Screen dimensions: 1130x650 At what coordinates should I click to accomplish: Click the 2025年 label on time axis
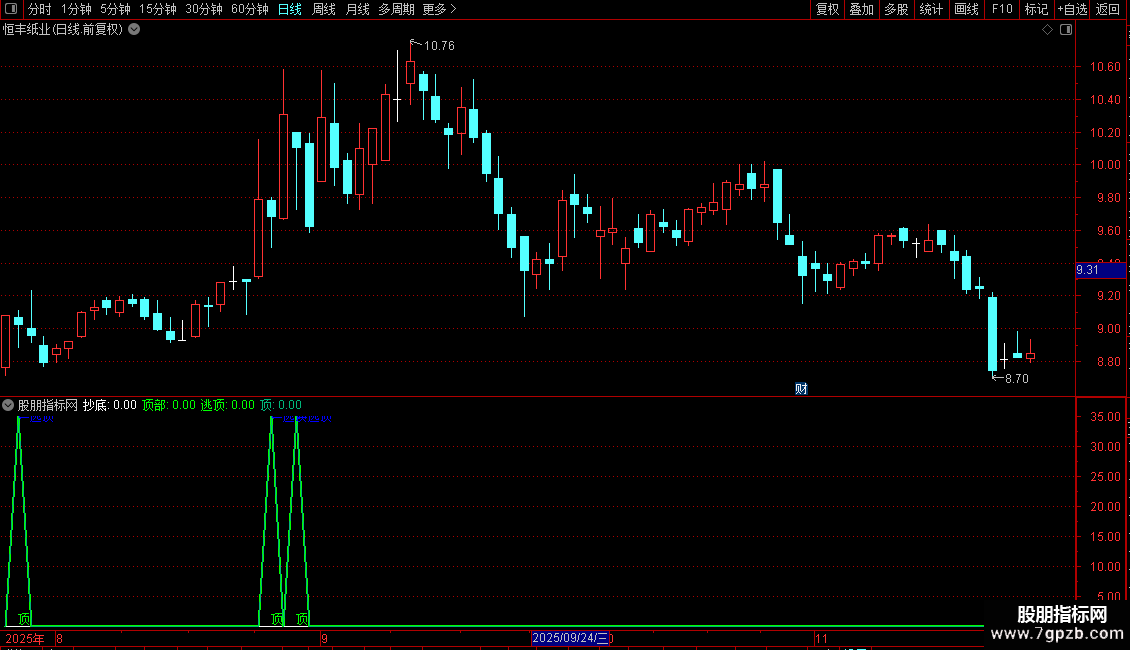[x=25, y=638]
